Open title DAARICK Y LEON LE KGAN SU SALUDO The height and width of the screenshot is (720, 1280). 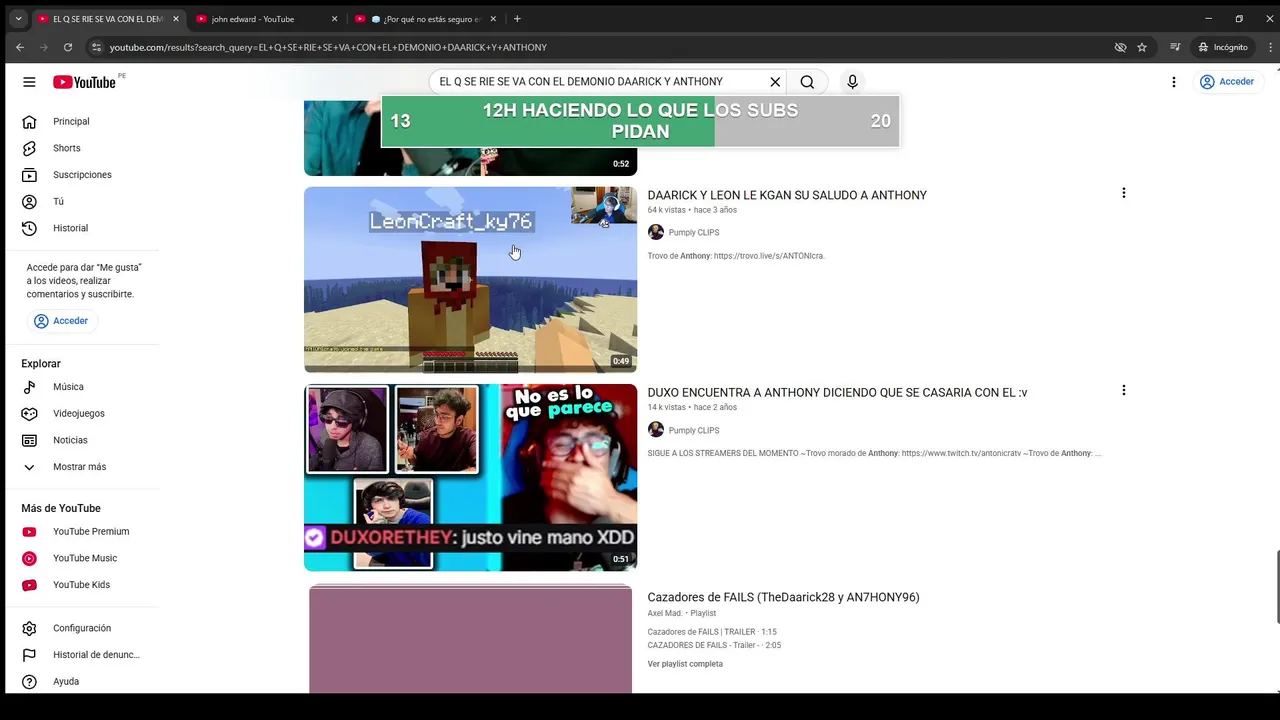point(787,195)
